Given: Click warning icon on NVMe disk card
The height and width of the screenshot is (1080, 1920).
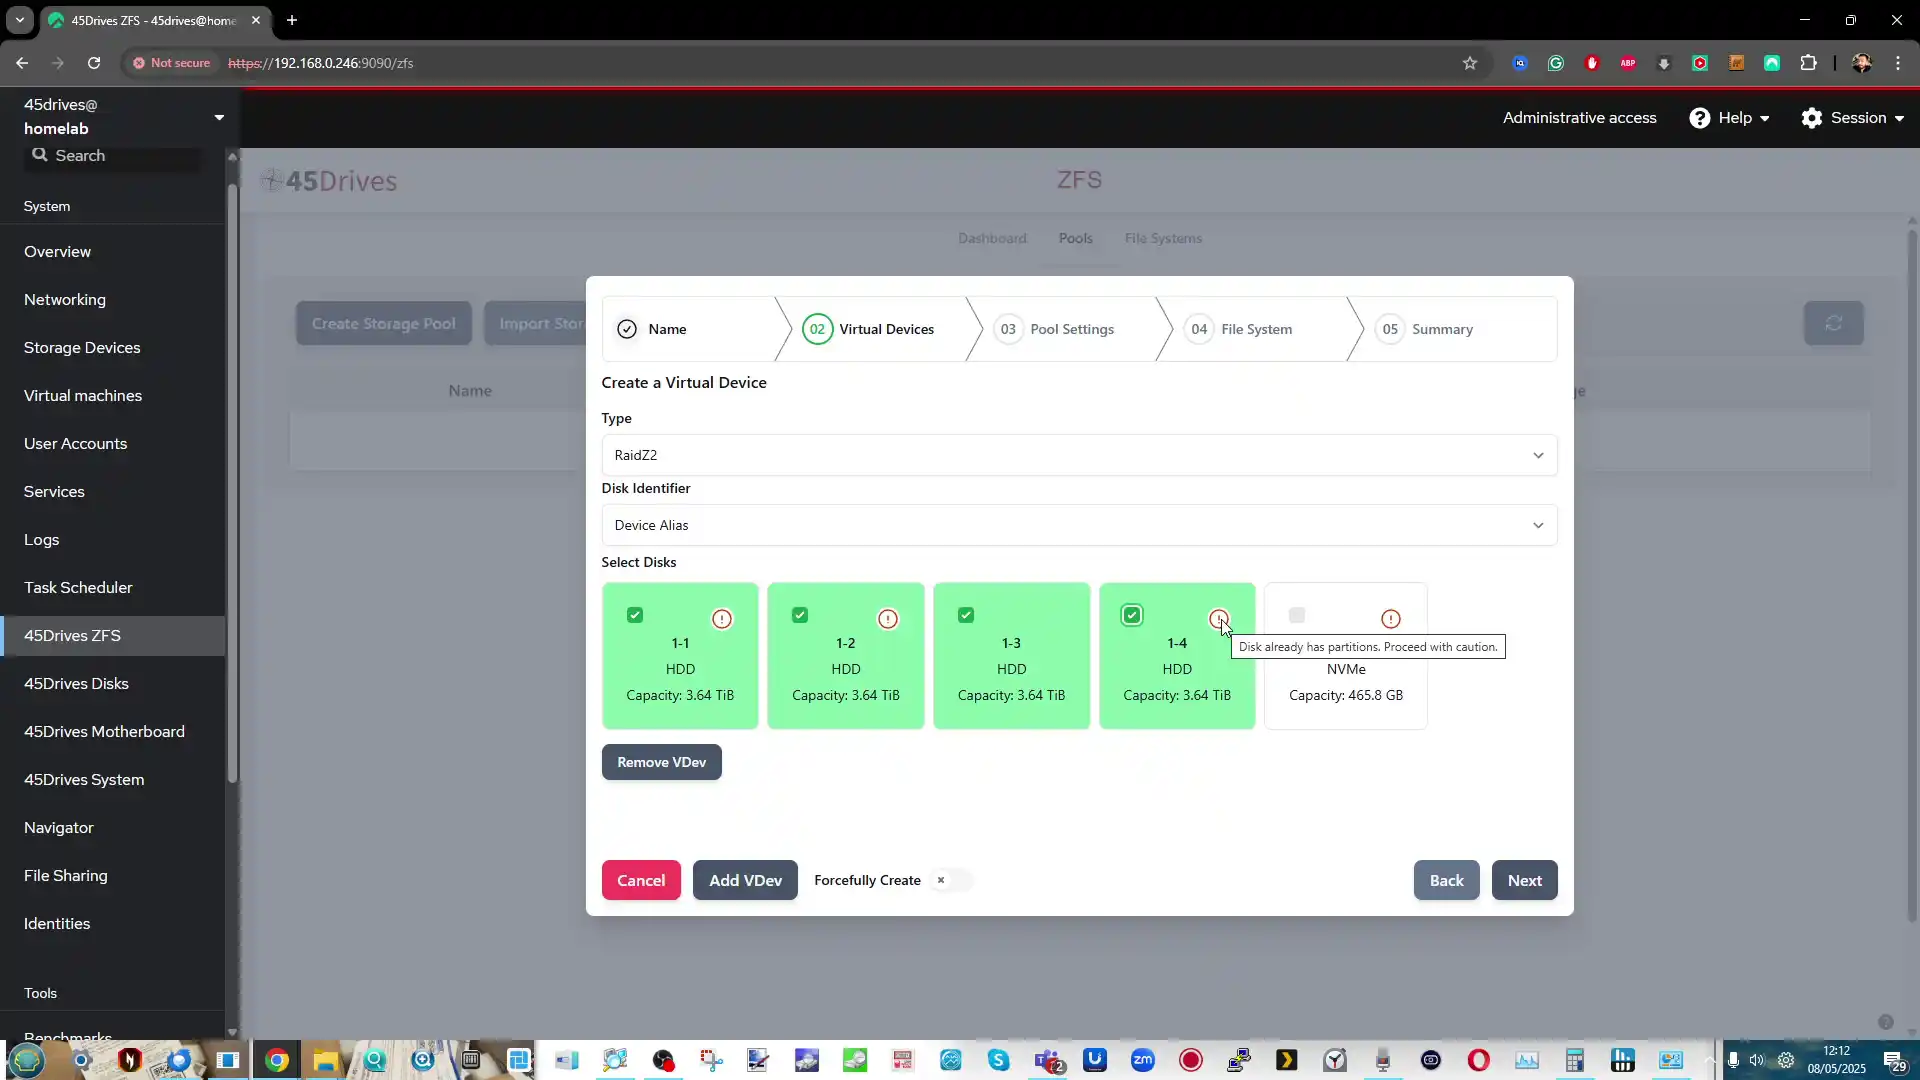Looking at the screenshot, I should pyautogui.click(x=1391, y=619).
